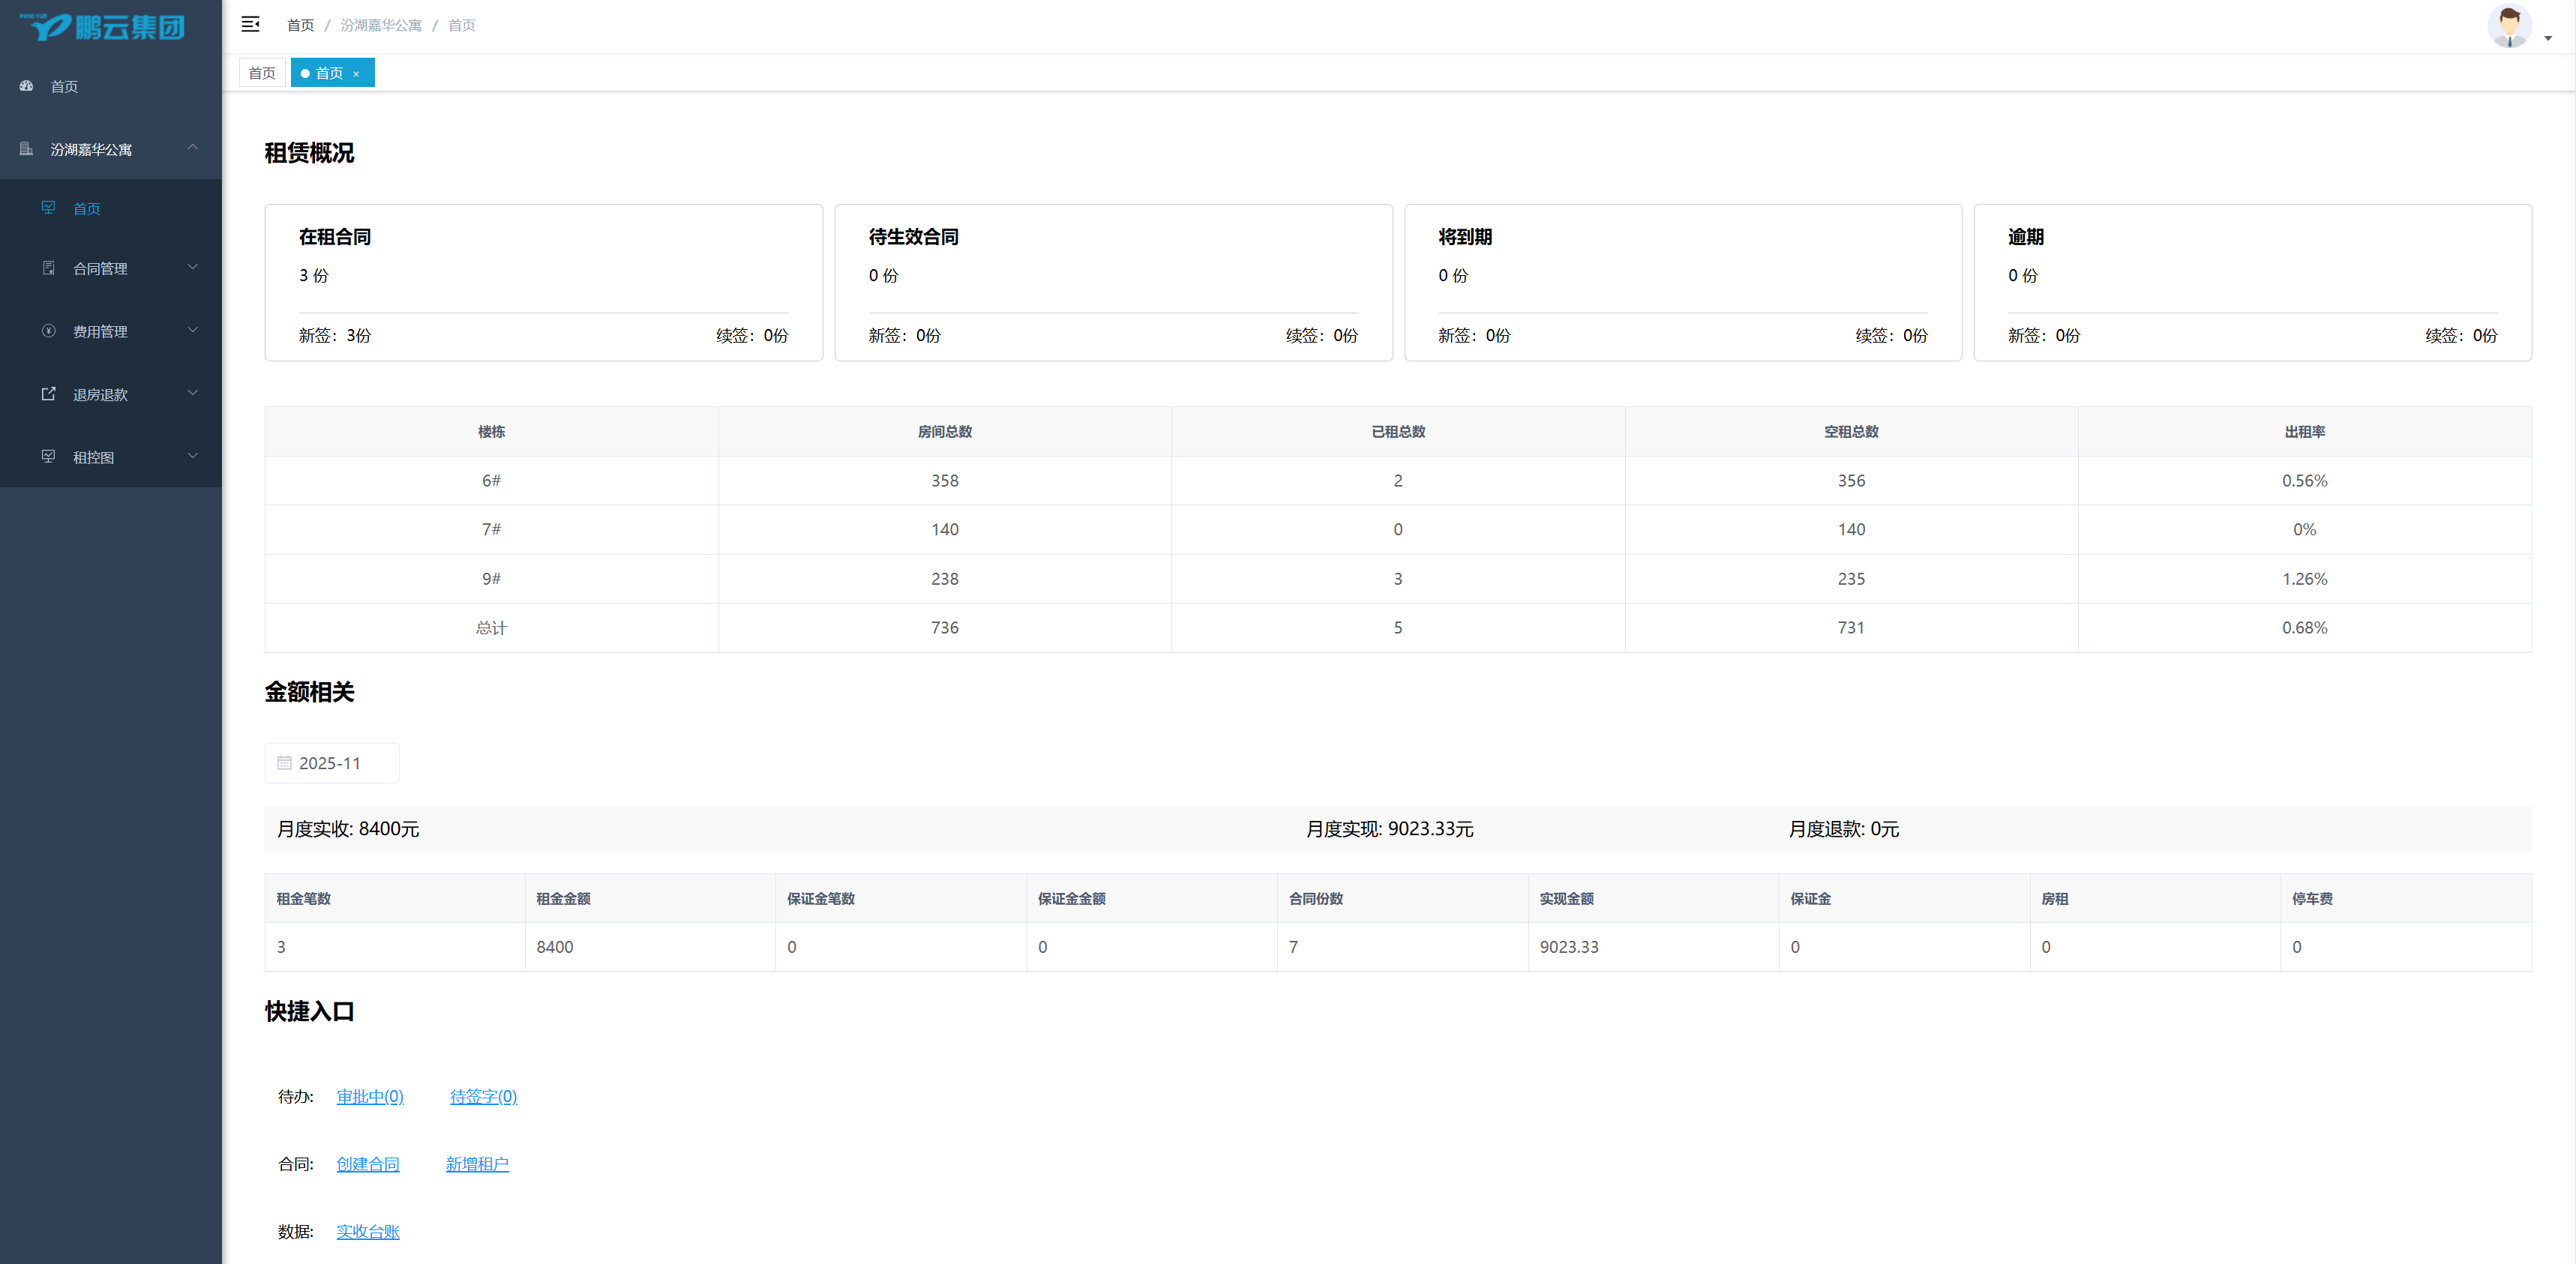Click the 创建合同 quick link
2576x1264 pixels.
368,1164
